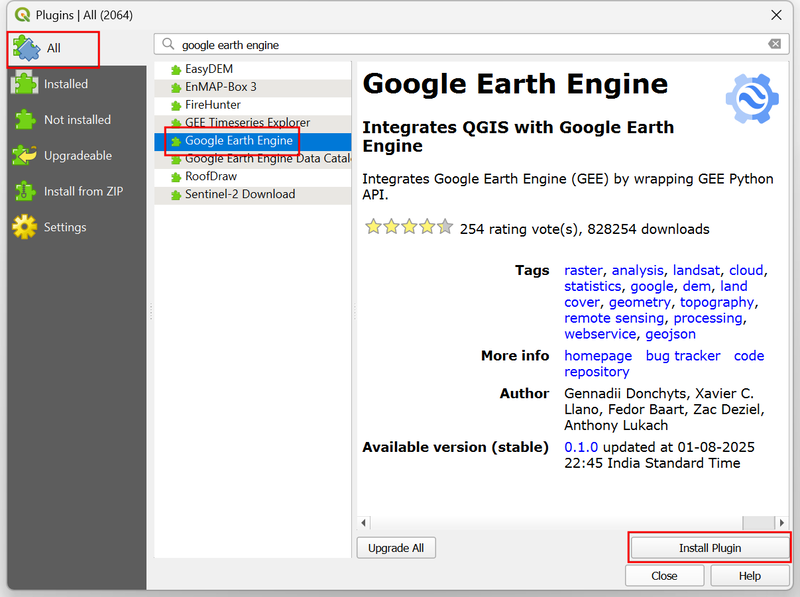Screen dimensions: 800x597
Task: Click the statistics tag link
Action: [x=593, y=286]
